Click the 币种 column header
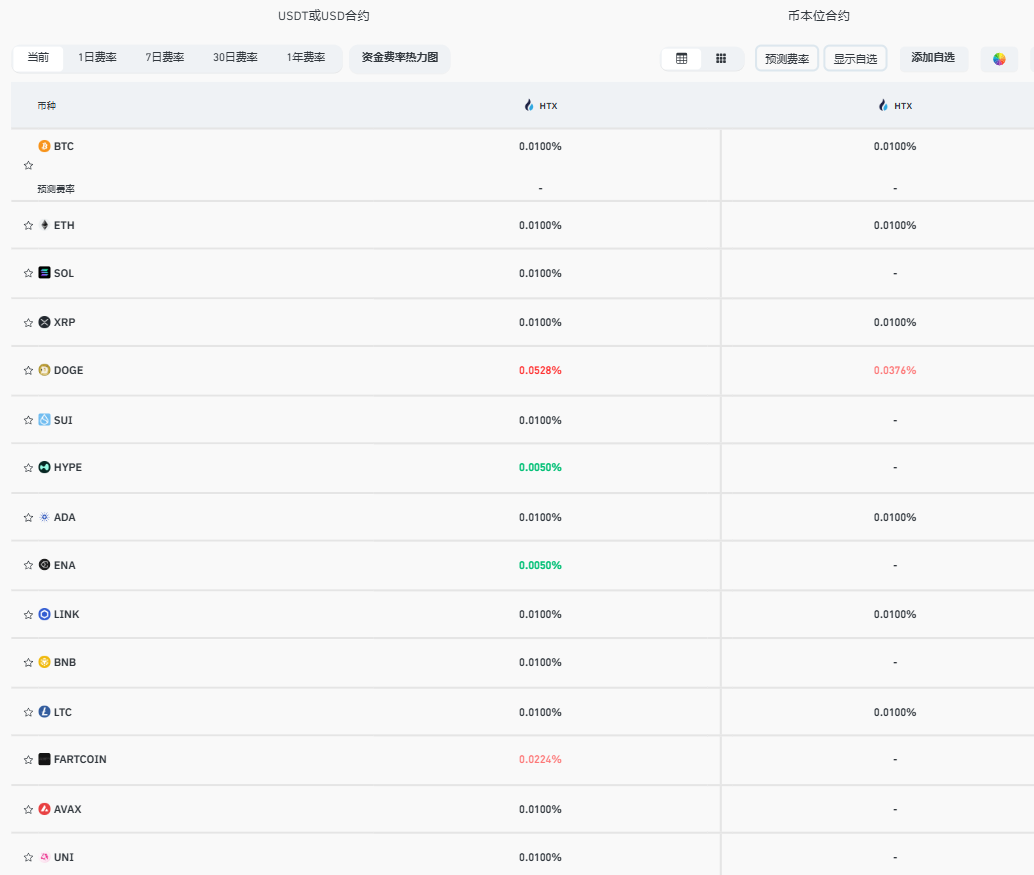 (47, 105)
